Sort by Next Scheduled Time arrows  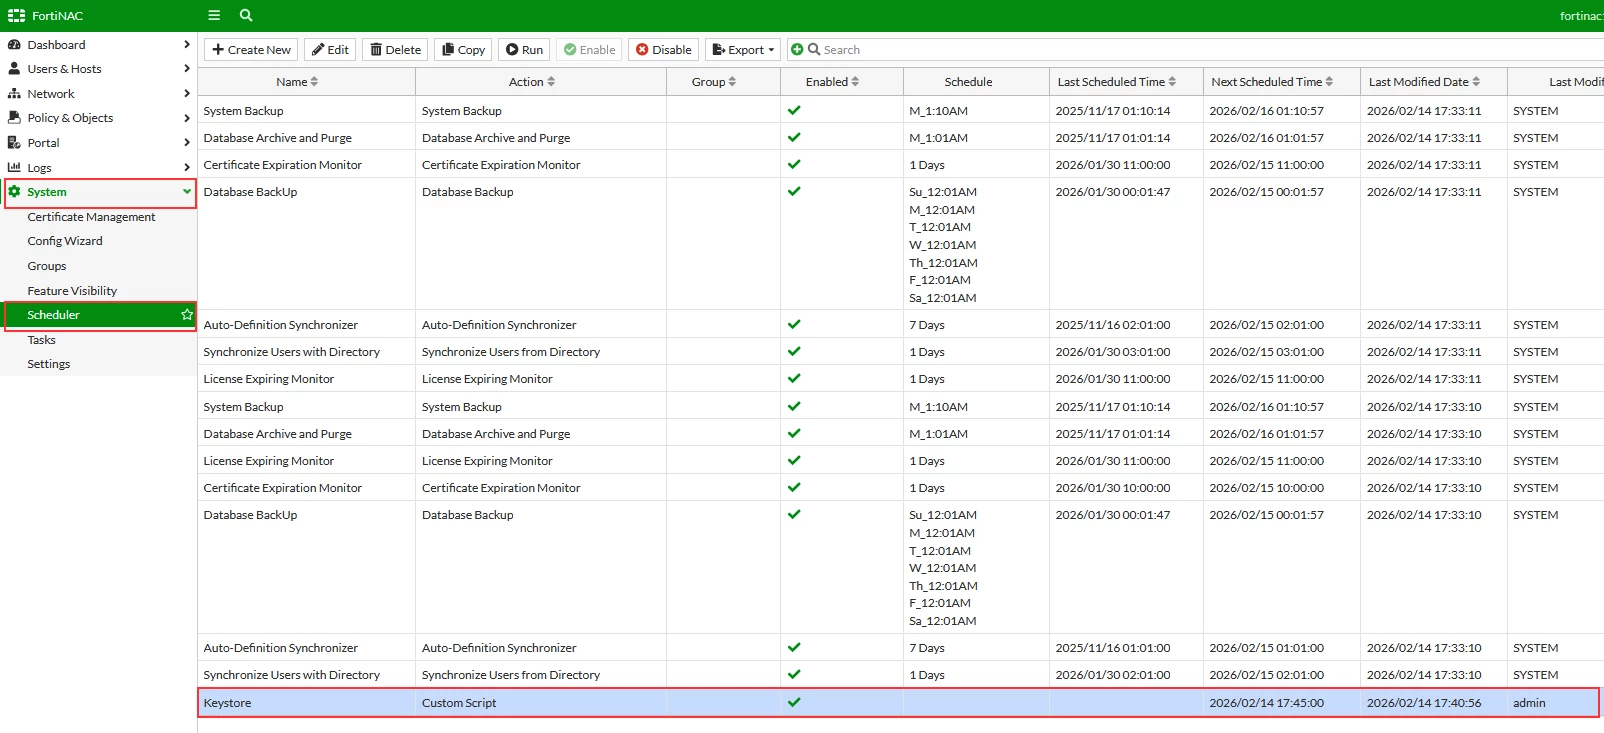pyautogui.click(x=1329, y=82)
